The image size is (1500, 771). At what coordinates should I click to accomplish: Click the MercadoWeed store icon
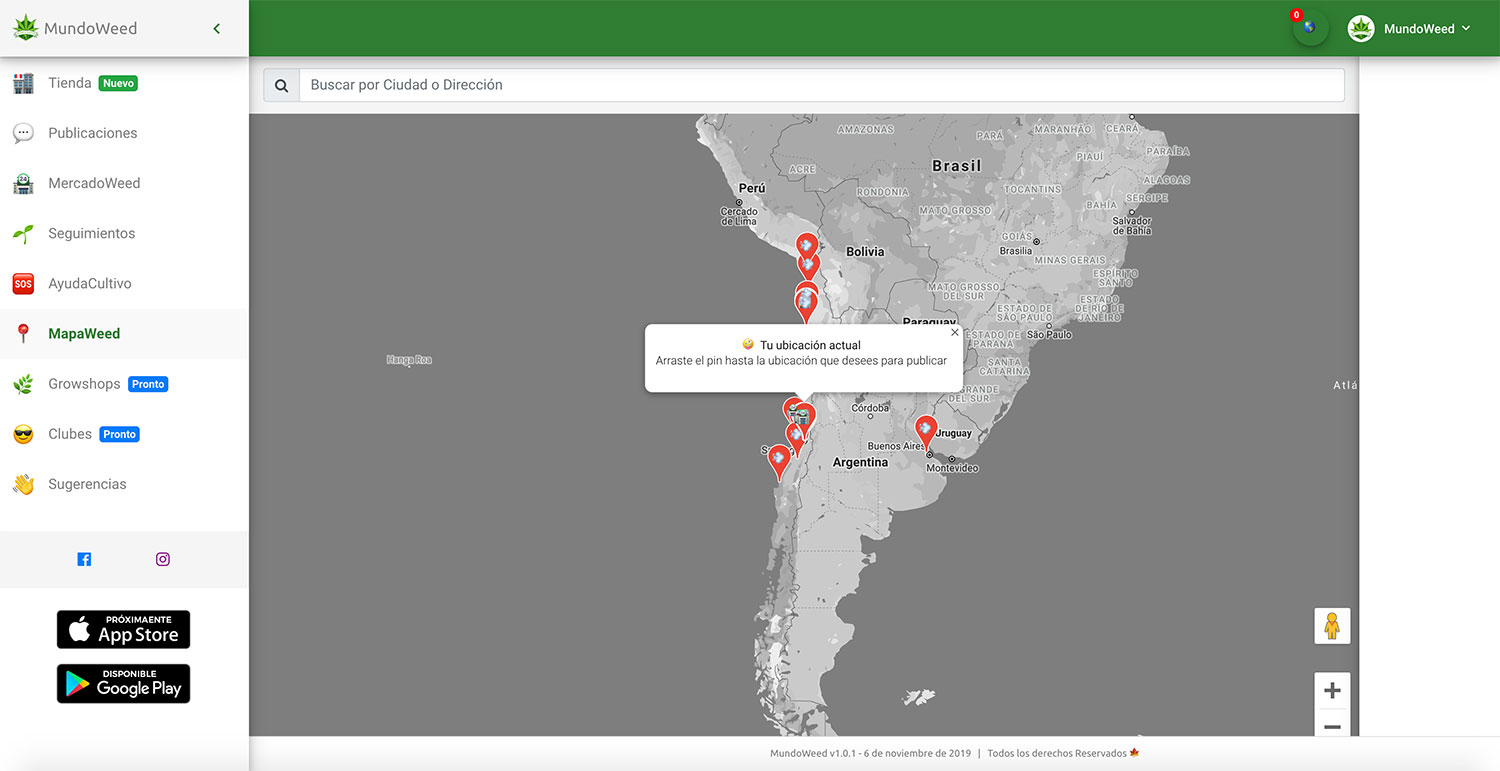coord(23,184)
